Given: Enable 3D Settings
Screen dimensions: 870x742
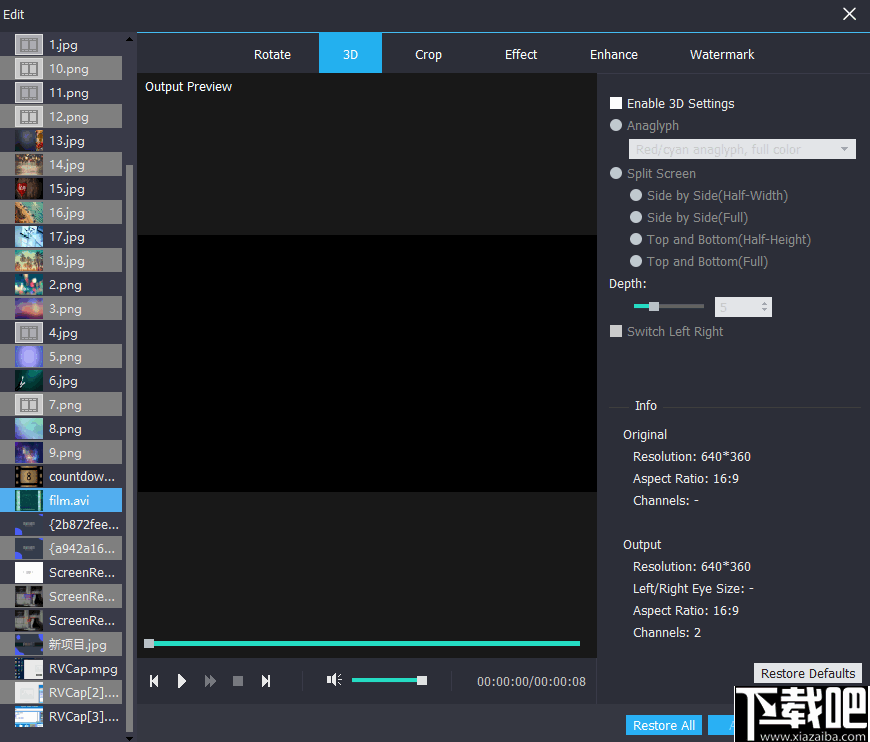Looking at the screenshot, I should 616,103.
